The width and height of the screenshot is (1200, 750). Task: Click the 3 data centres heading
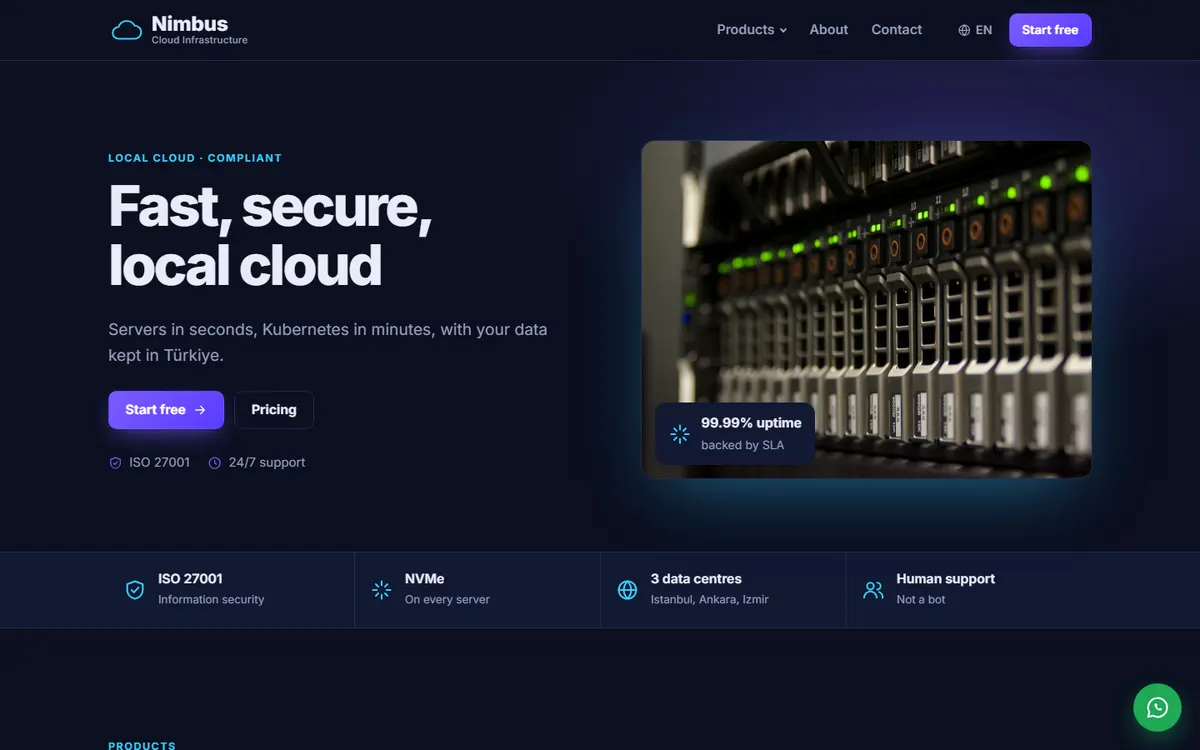696,579
